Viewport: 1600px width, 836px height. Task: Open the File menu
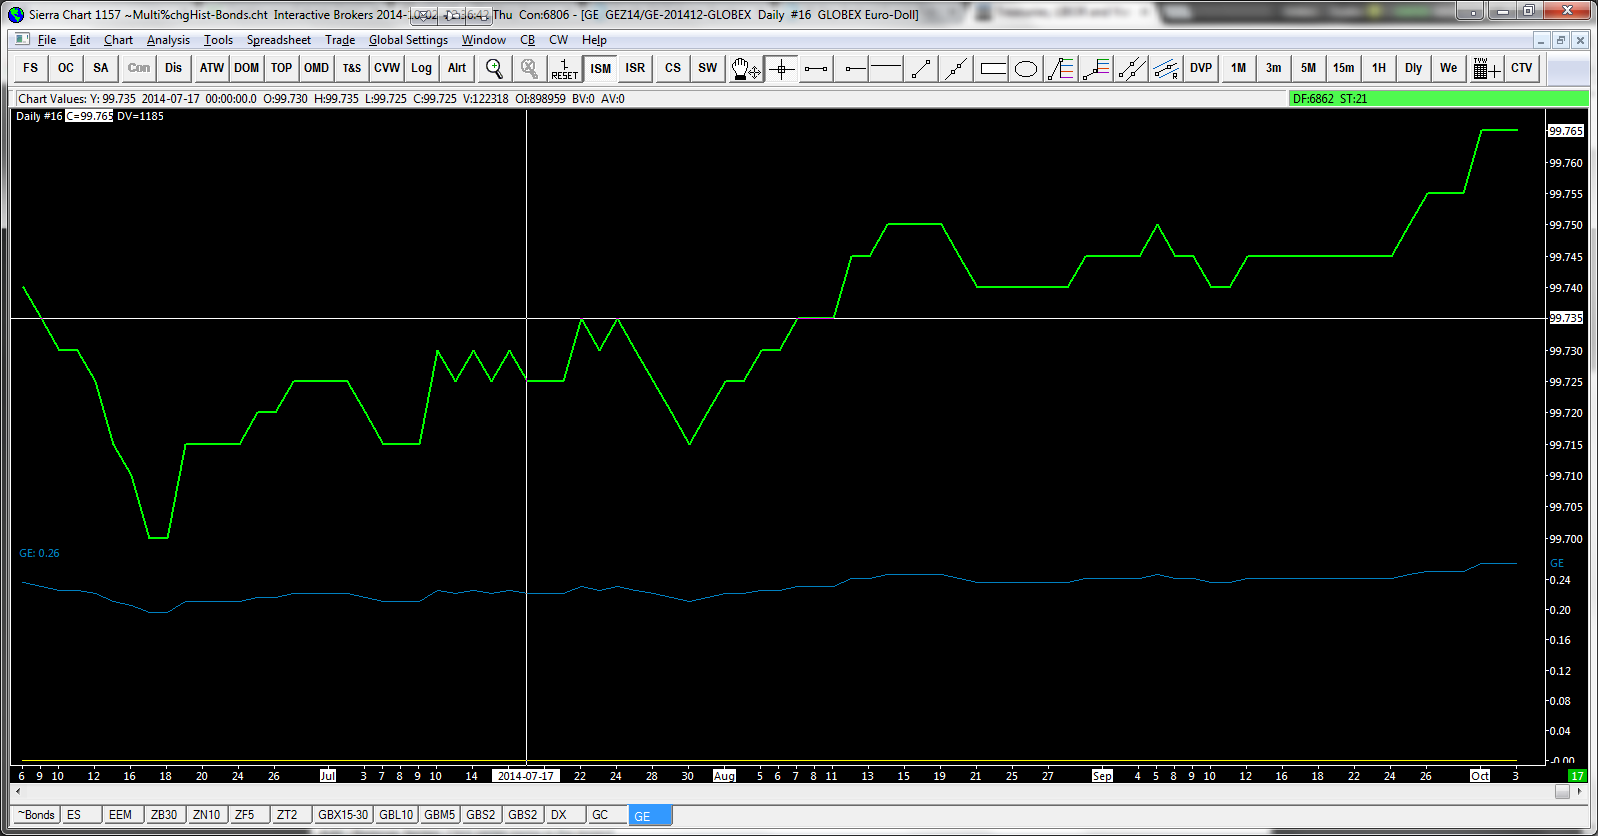(x=47, y=40)
